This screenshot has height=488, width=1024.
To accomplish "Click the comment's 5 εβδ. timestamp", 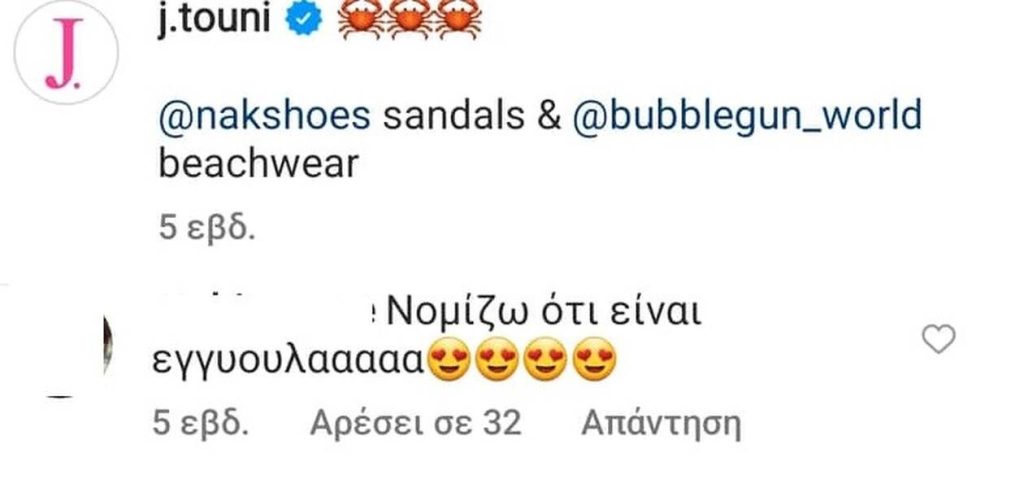I will click(x=200, y=424).
